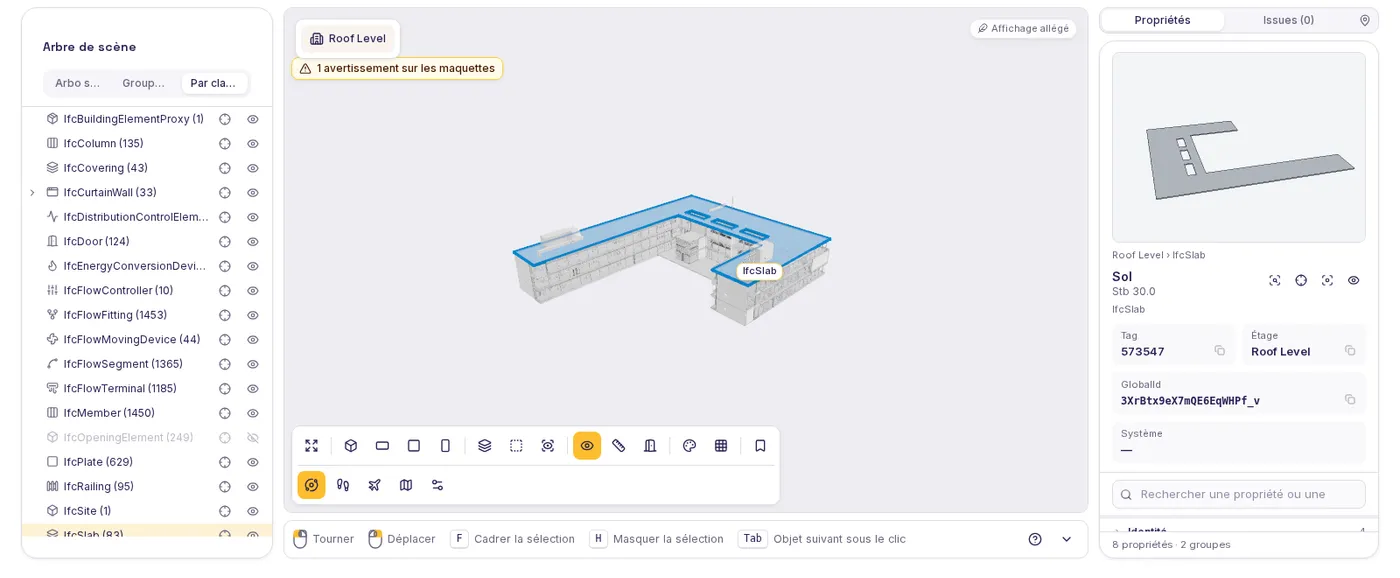Image resolution: width=1400 pixels, height=578 pixels.
Task: Open the Propriétés tab
Action: 1163,20
